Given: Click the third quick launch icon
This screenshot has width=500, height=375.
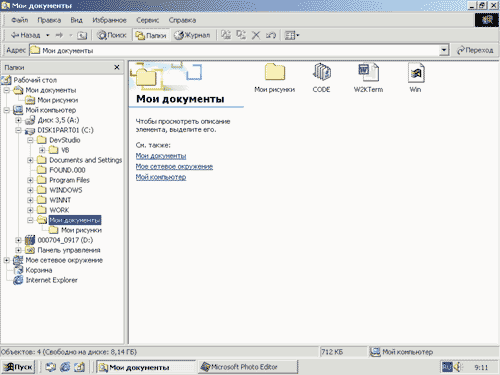Looking at the screenshot, I should (79, 367).
